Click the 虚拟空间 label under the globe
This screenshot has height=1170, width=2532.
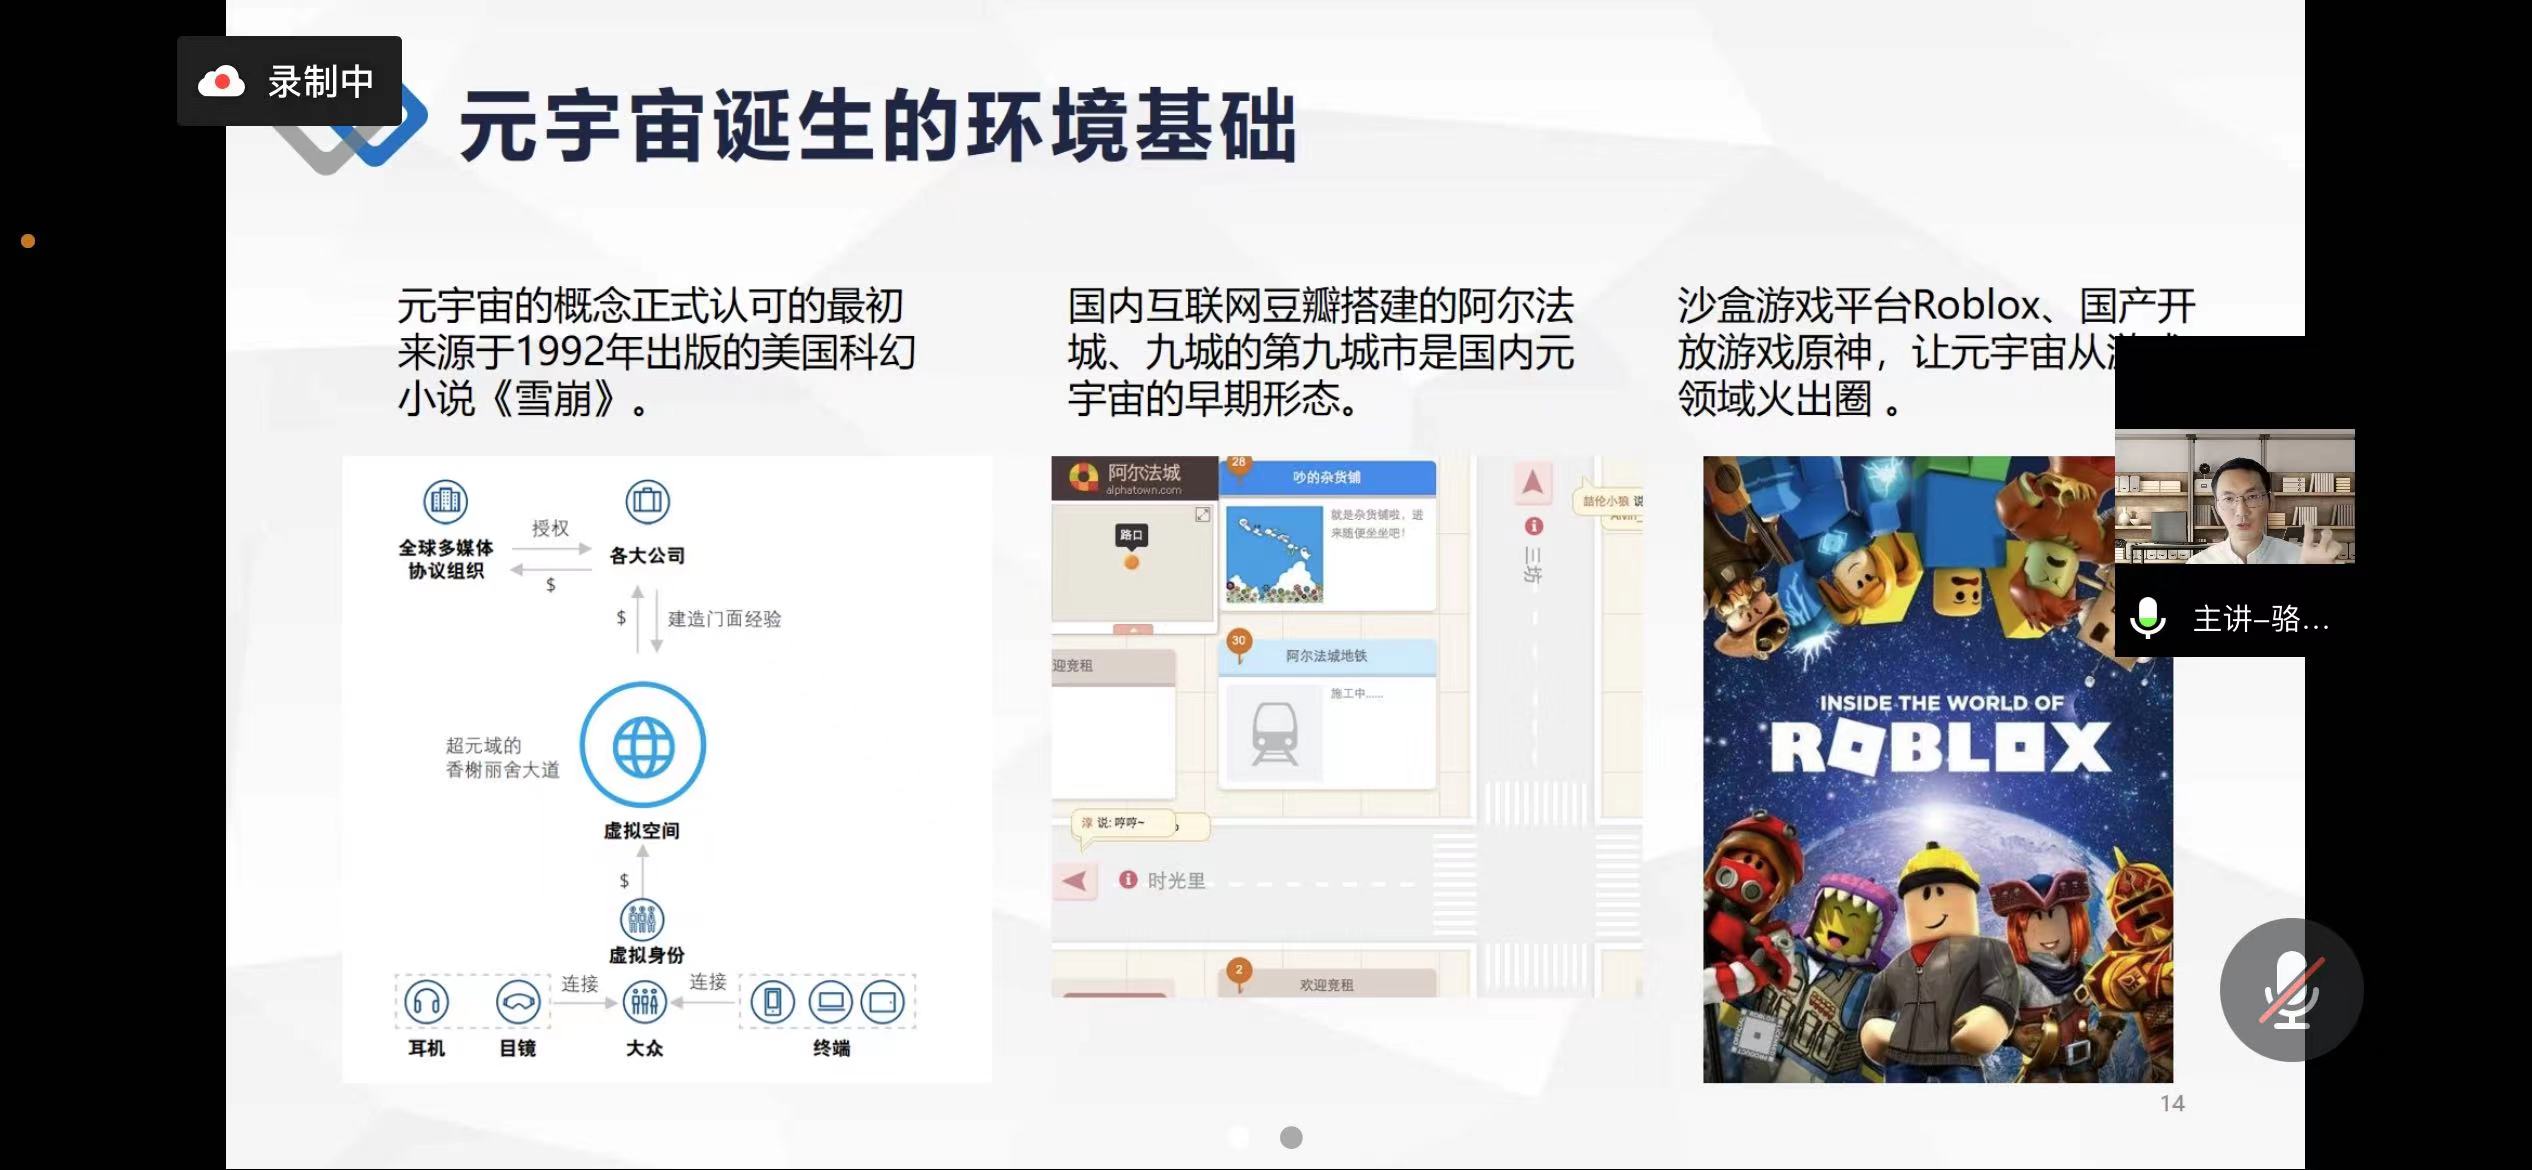641,830
